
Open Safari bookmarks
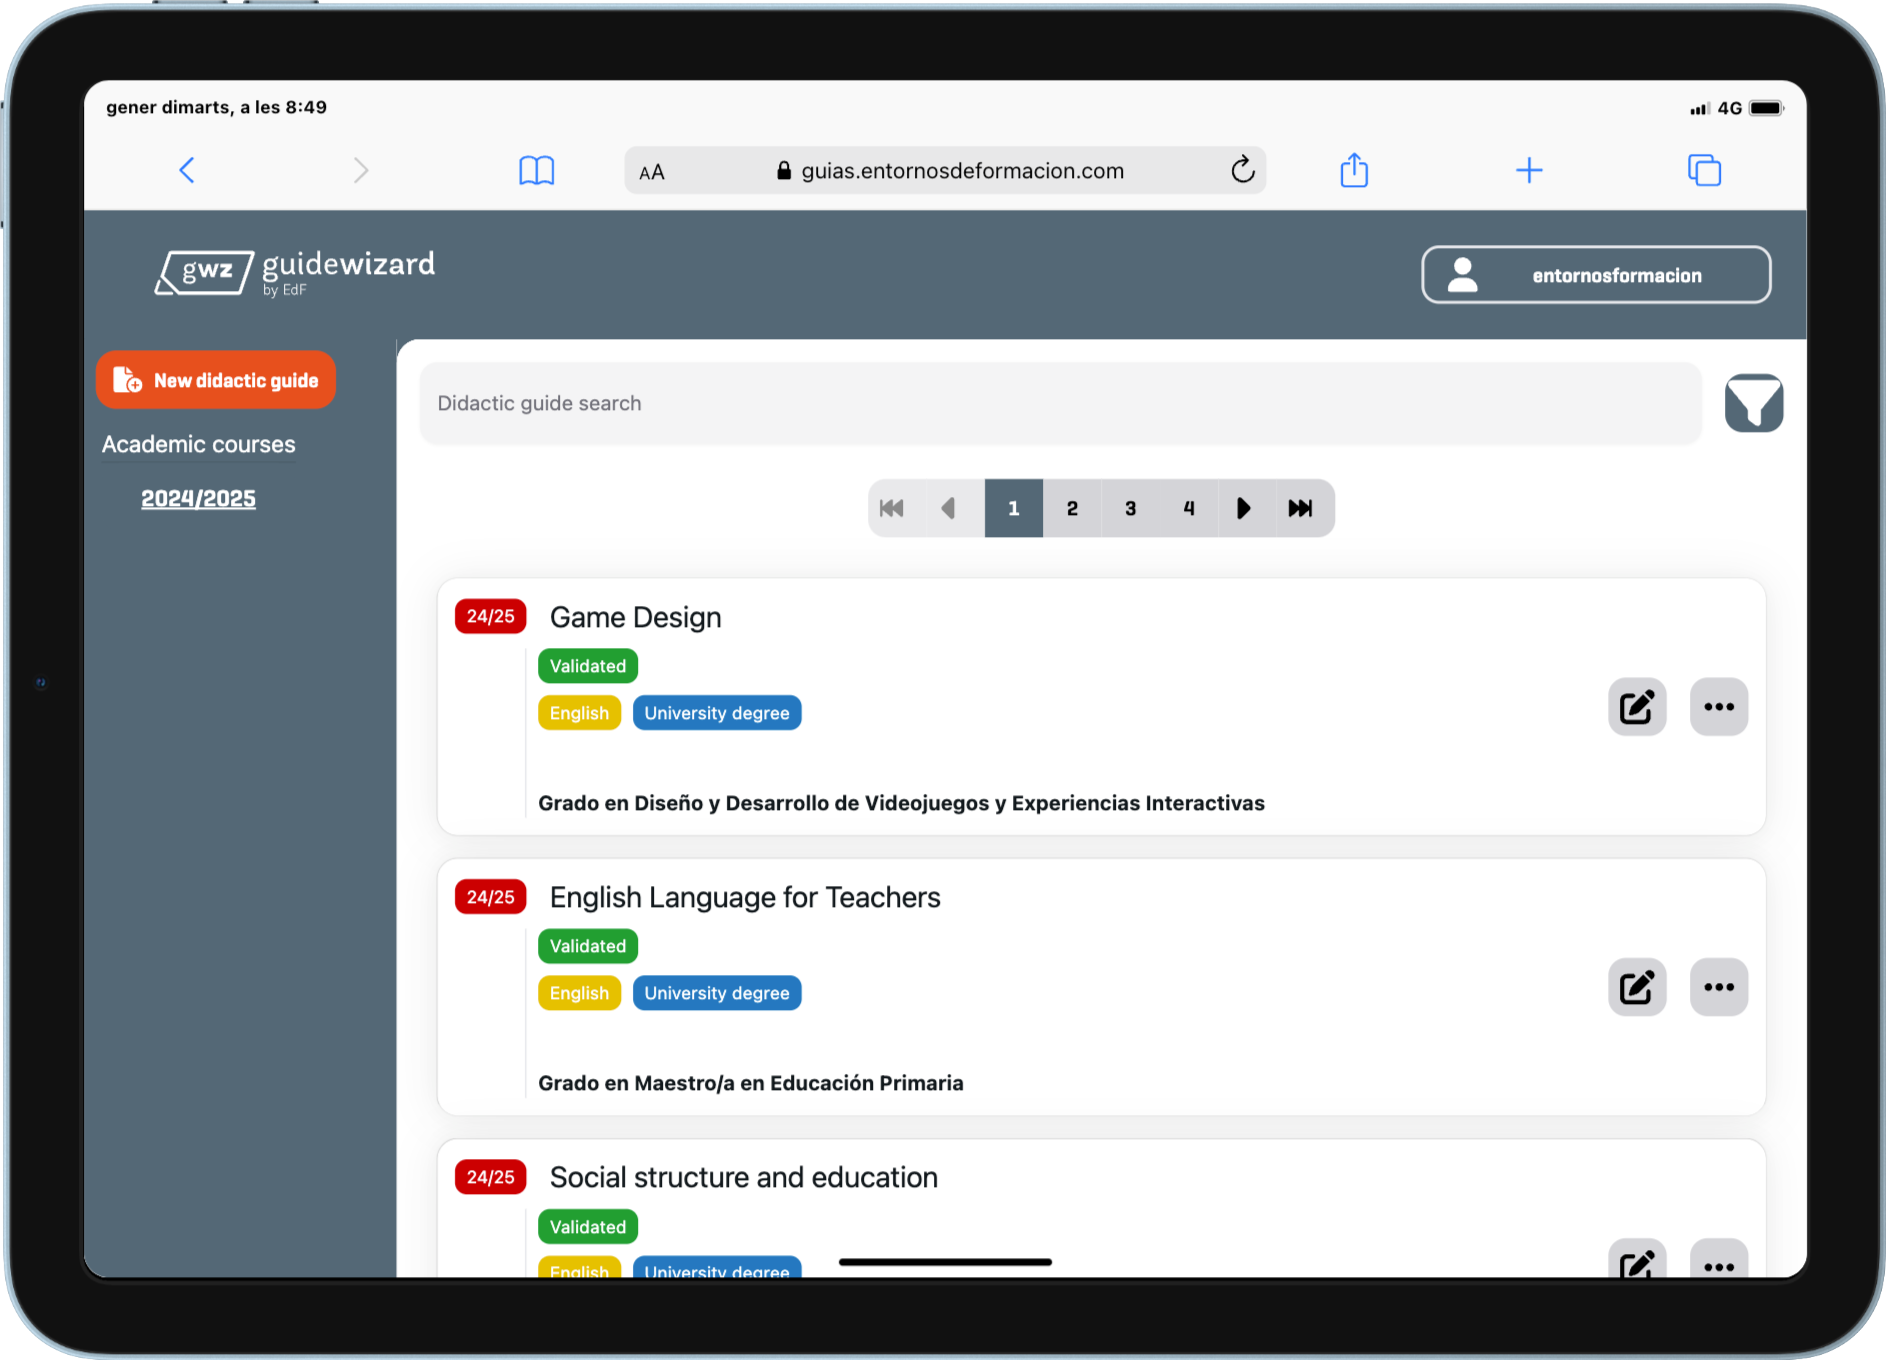[538, 170]
